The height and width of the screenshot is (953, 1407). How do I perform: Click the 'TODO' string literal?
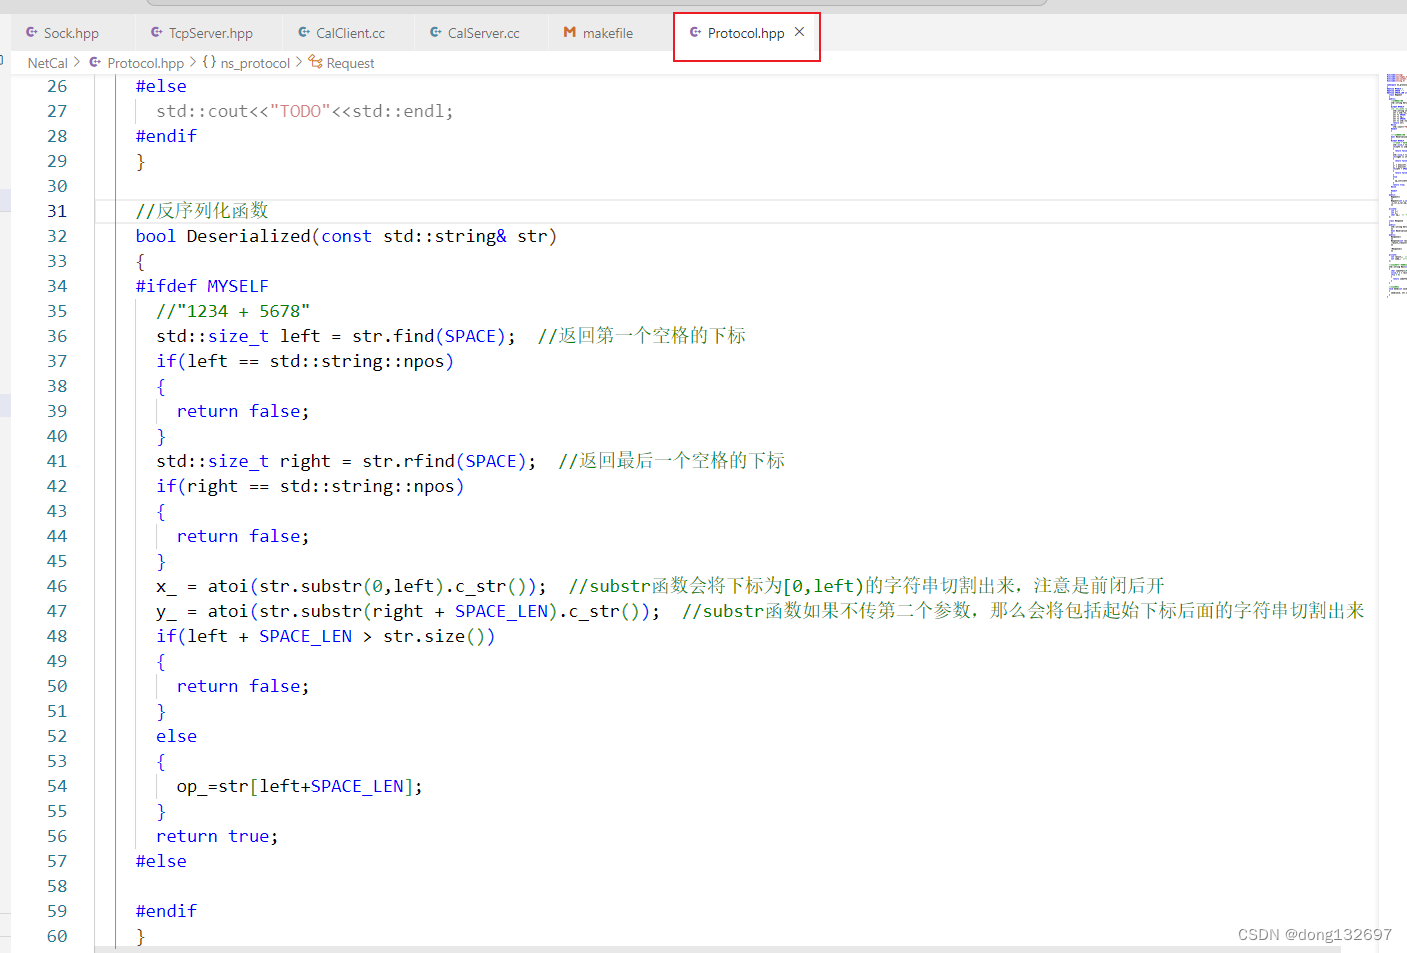300,111
